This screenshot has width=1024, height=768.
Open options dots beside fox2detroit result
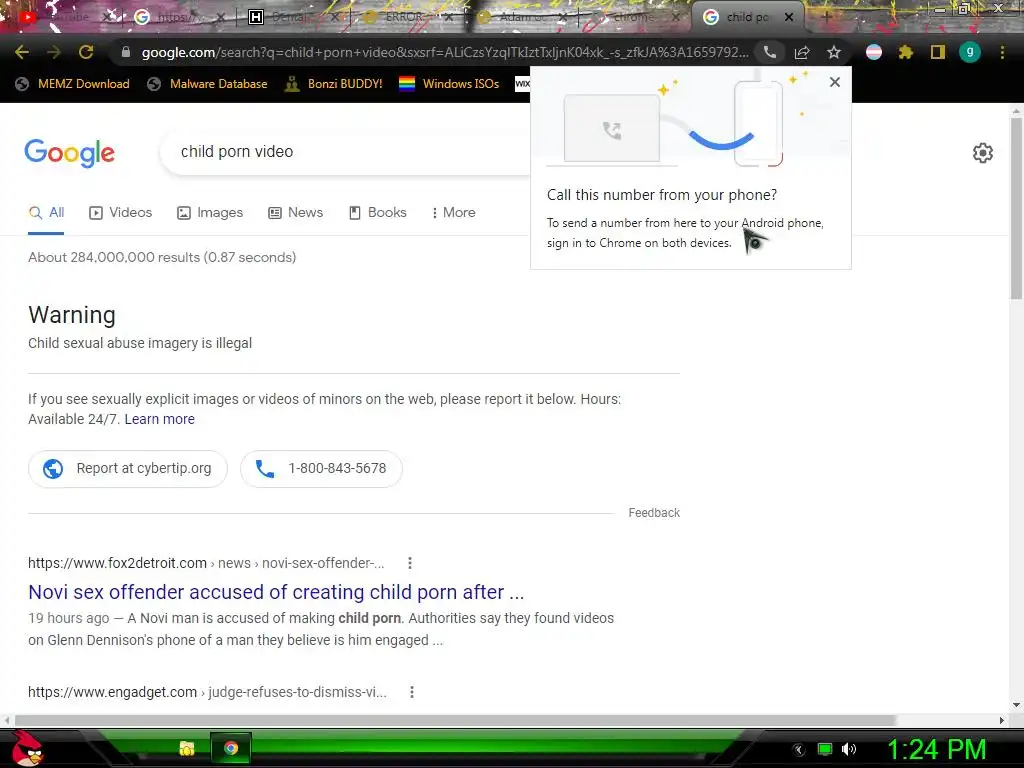click(409, 563)
